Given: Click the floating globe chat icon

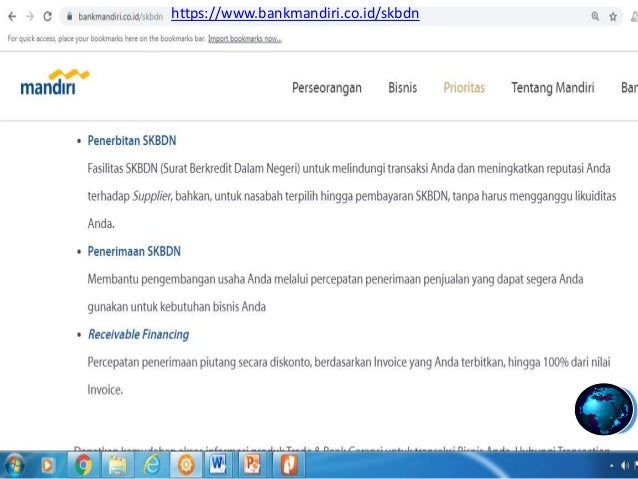Looking at the screenshot, I should pyautogui.click(x=604, y=409).
